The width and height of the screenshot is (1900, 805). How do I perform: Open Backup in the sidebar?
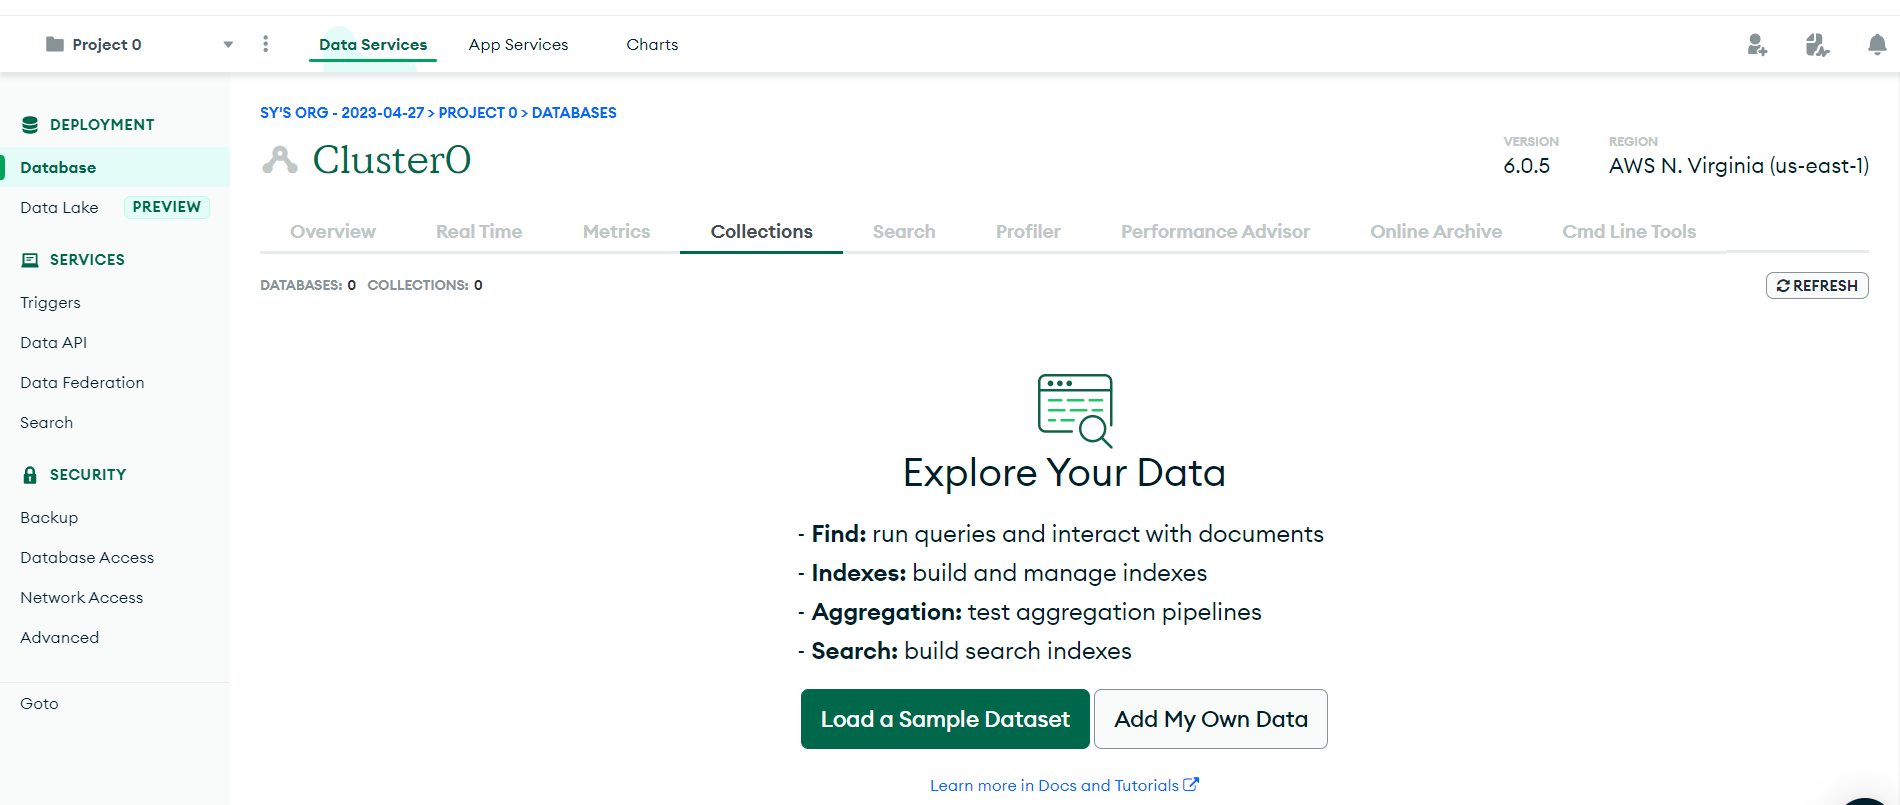tap(49, 517)
